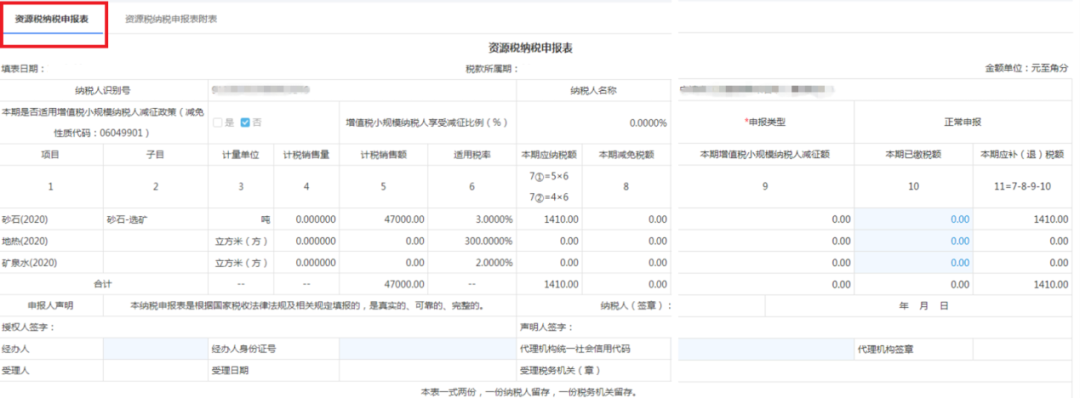Click the 本期增值税小规模纳税人减征额 column header

point(765,154)
